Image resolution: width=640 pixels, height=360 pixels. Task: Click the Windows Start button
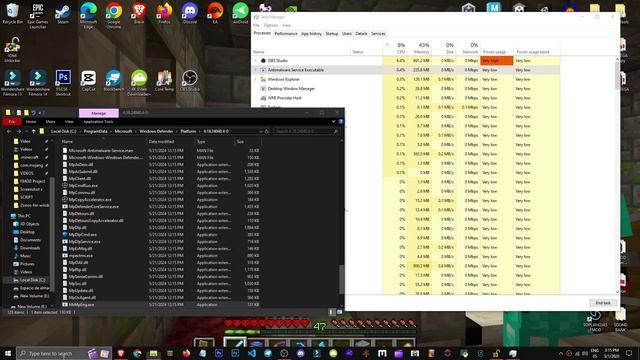tap(8, 353)
